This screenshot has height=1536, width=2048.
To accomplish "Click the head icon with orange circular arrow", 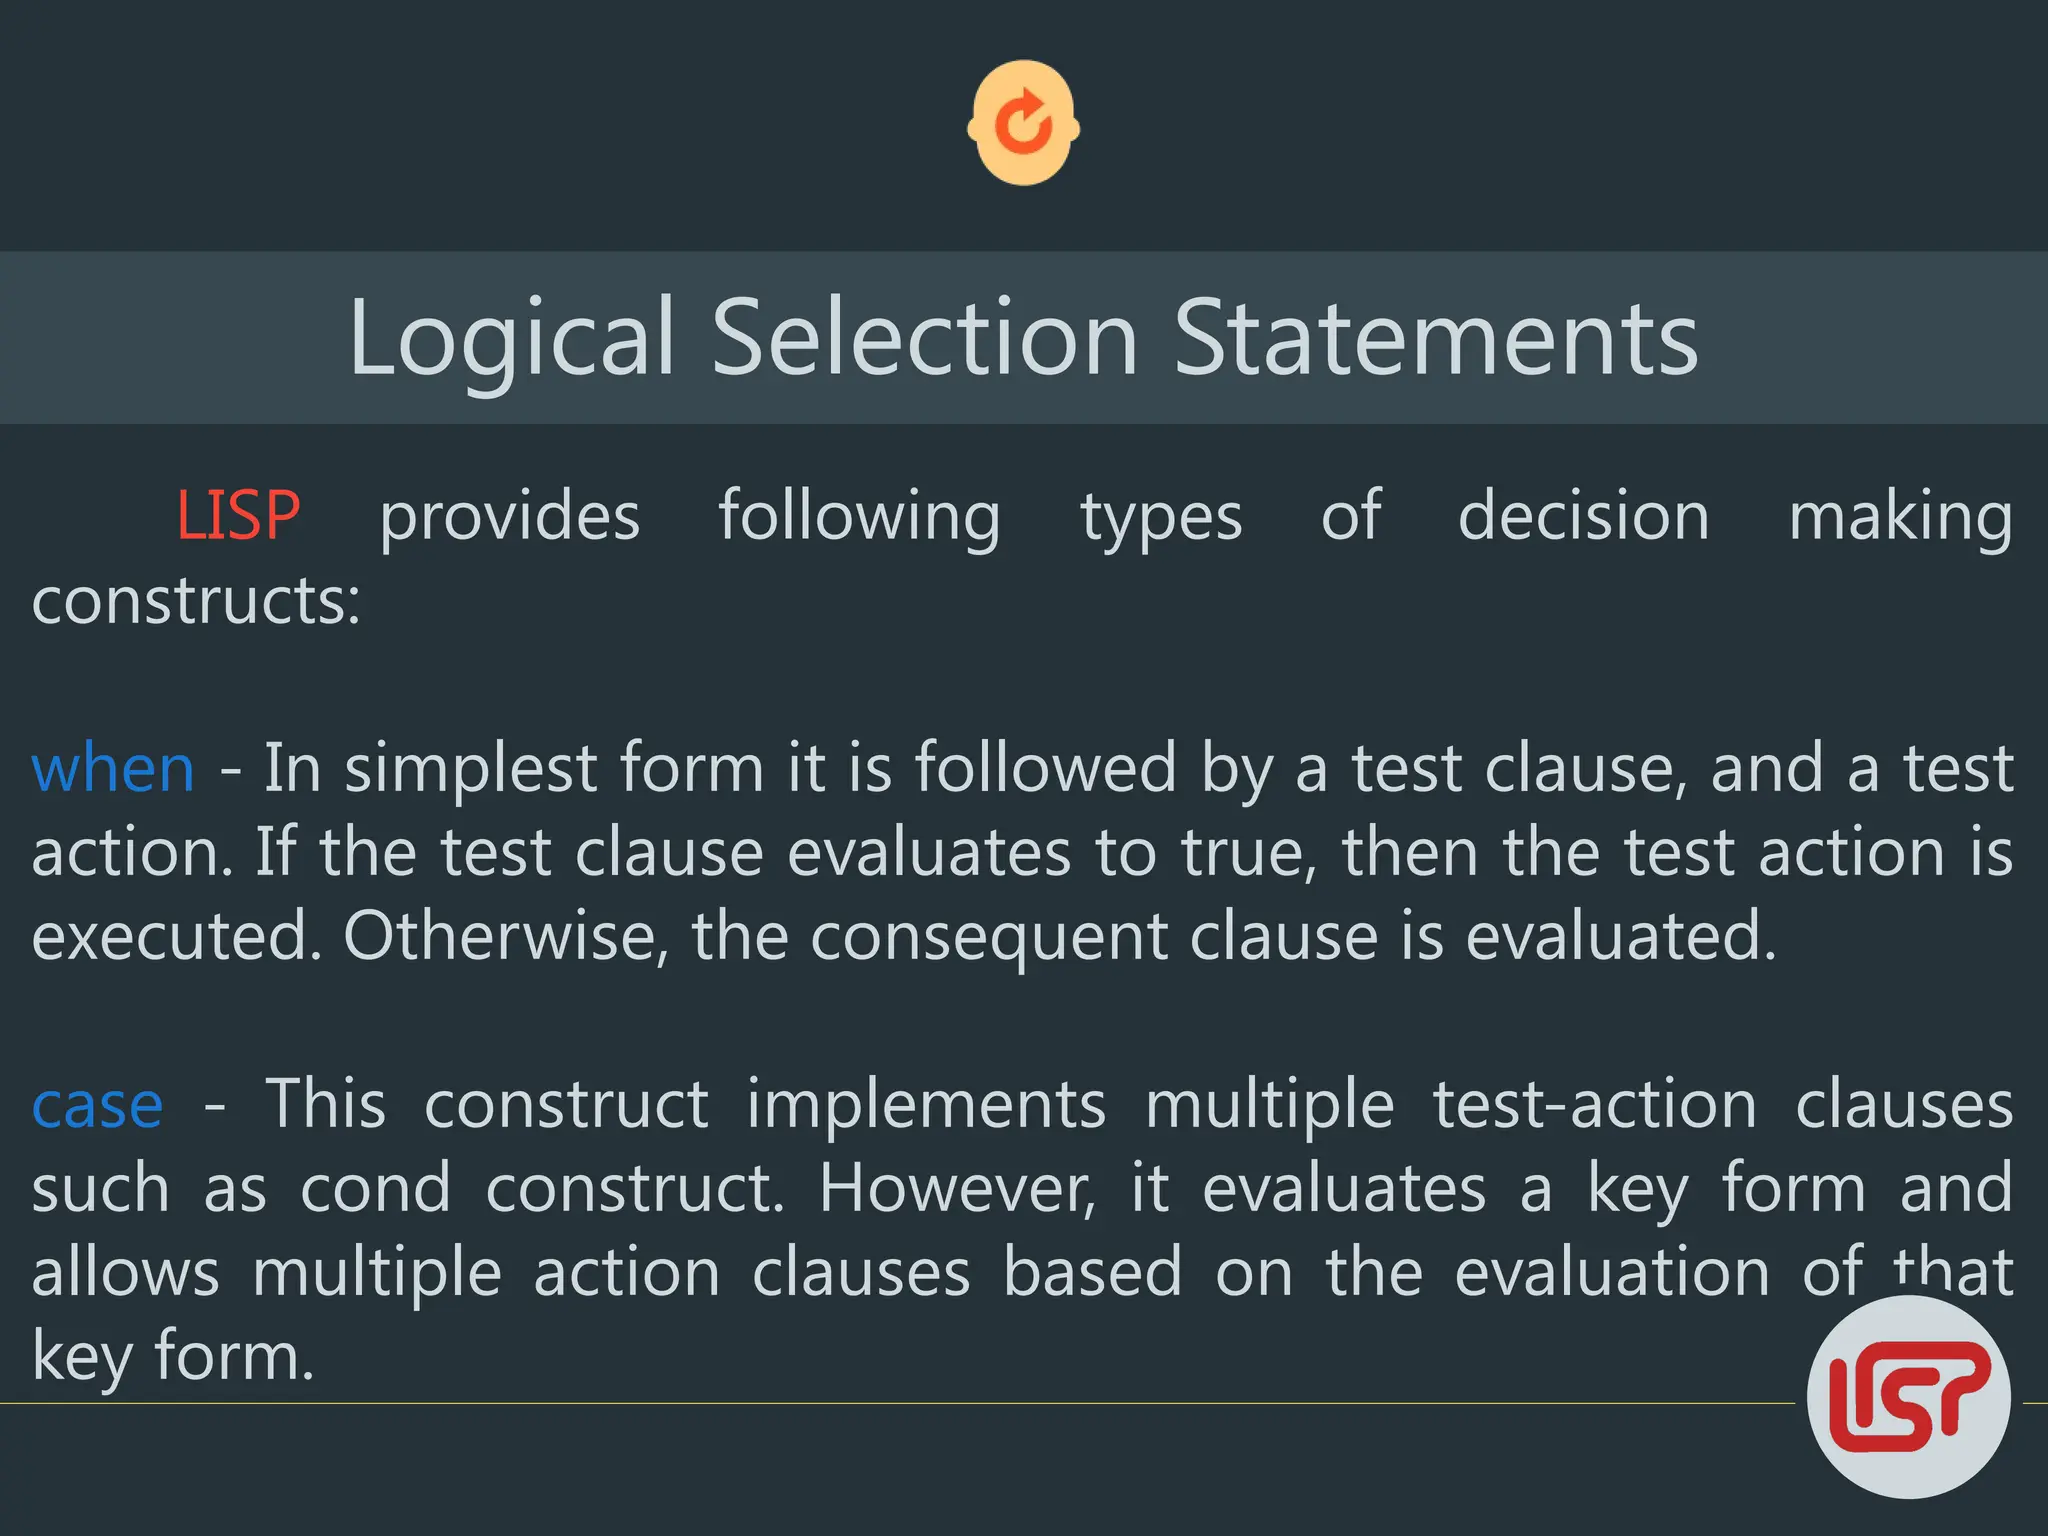I will coord(1023,123).
